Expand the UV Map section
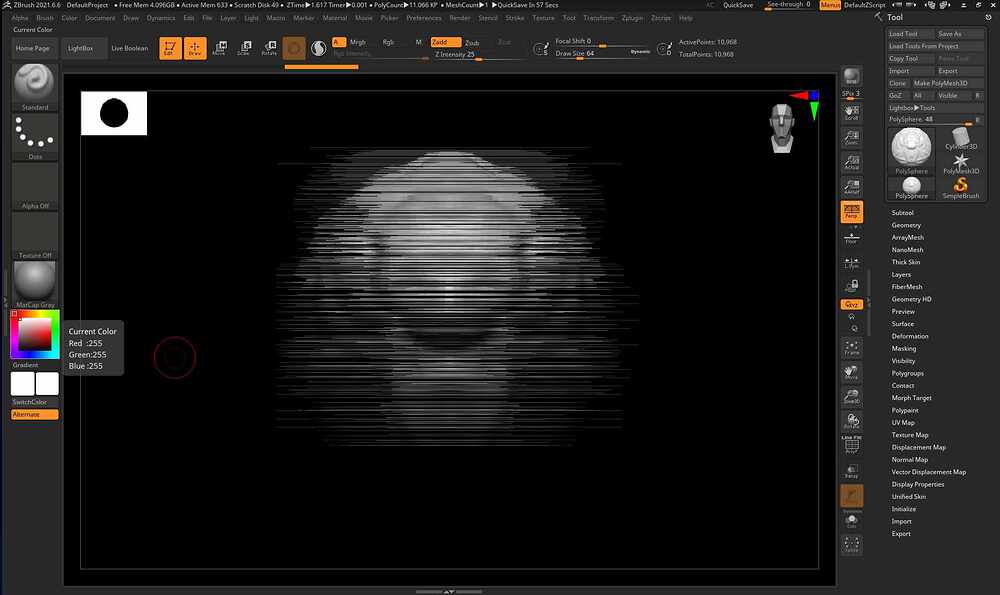1000x595 pixels. [903, 423]
